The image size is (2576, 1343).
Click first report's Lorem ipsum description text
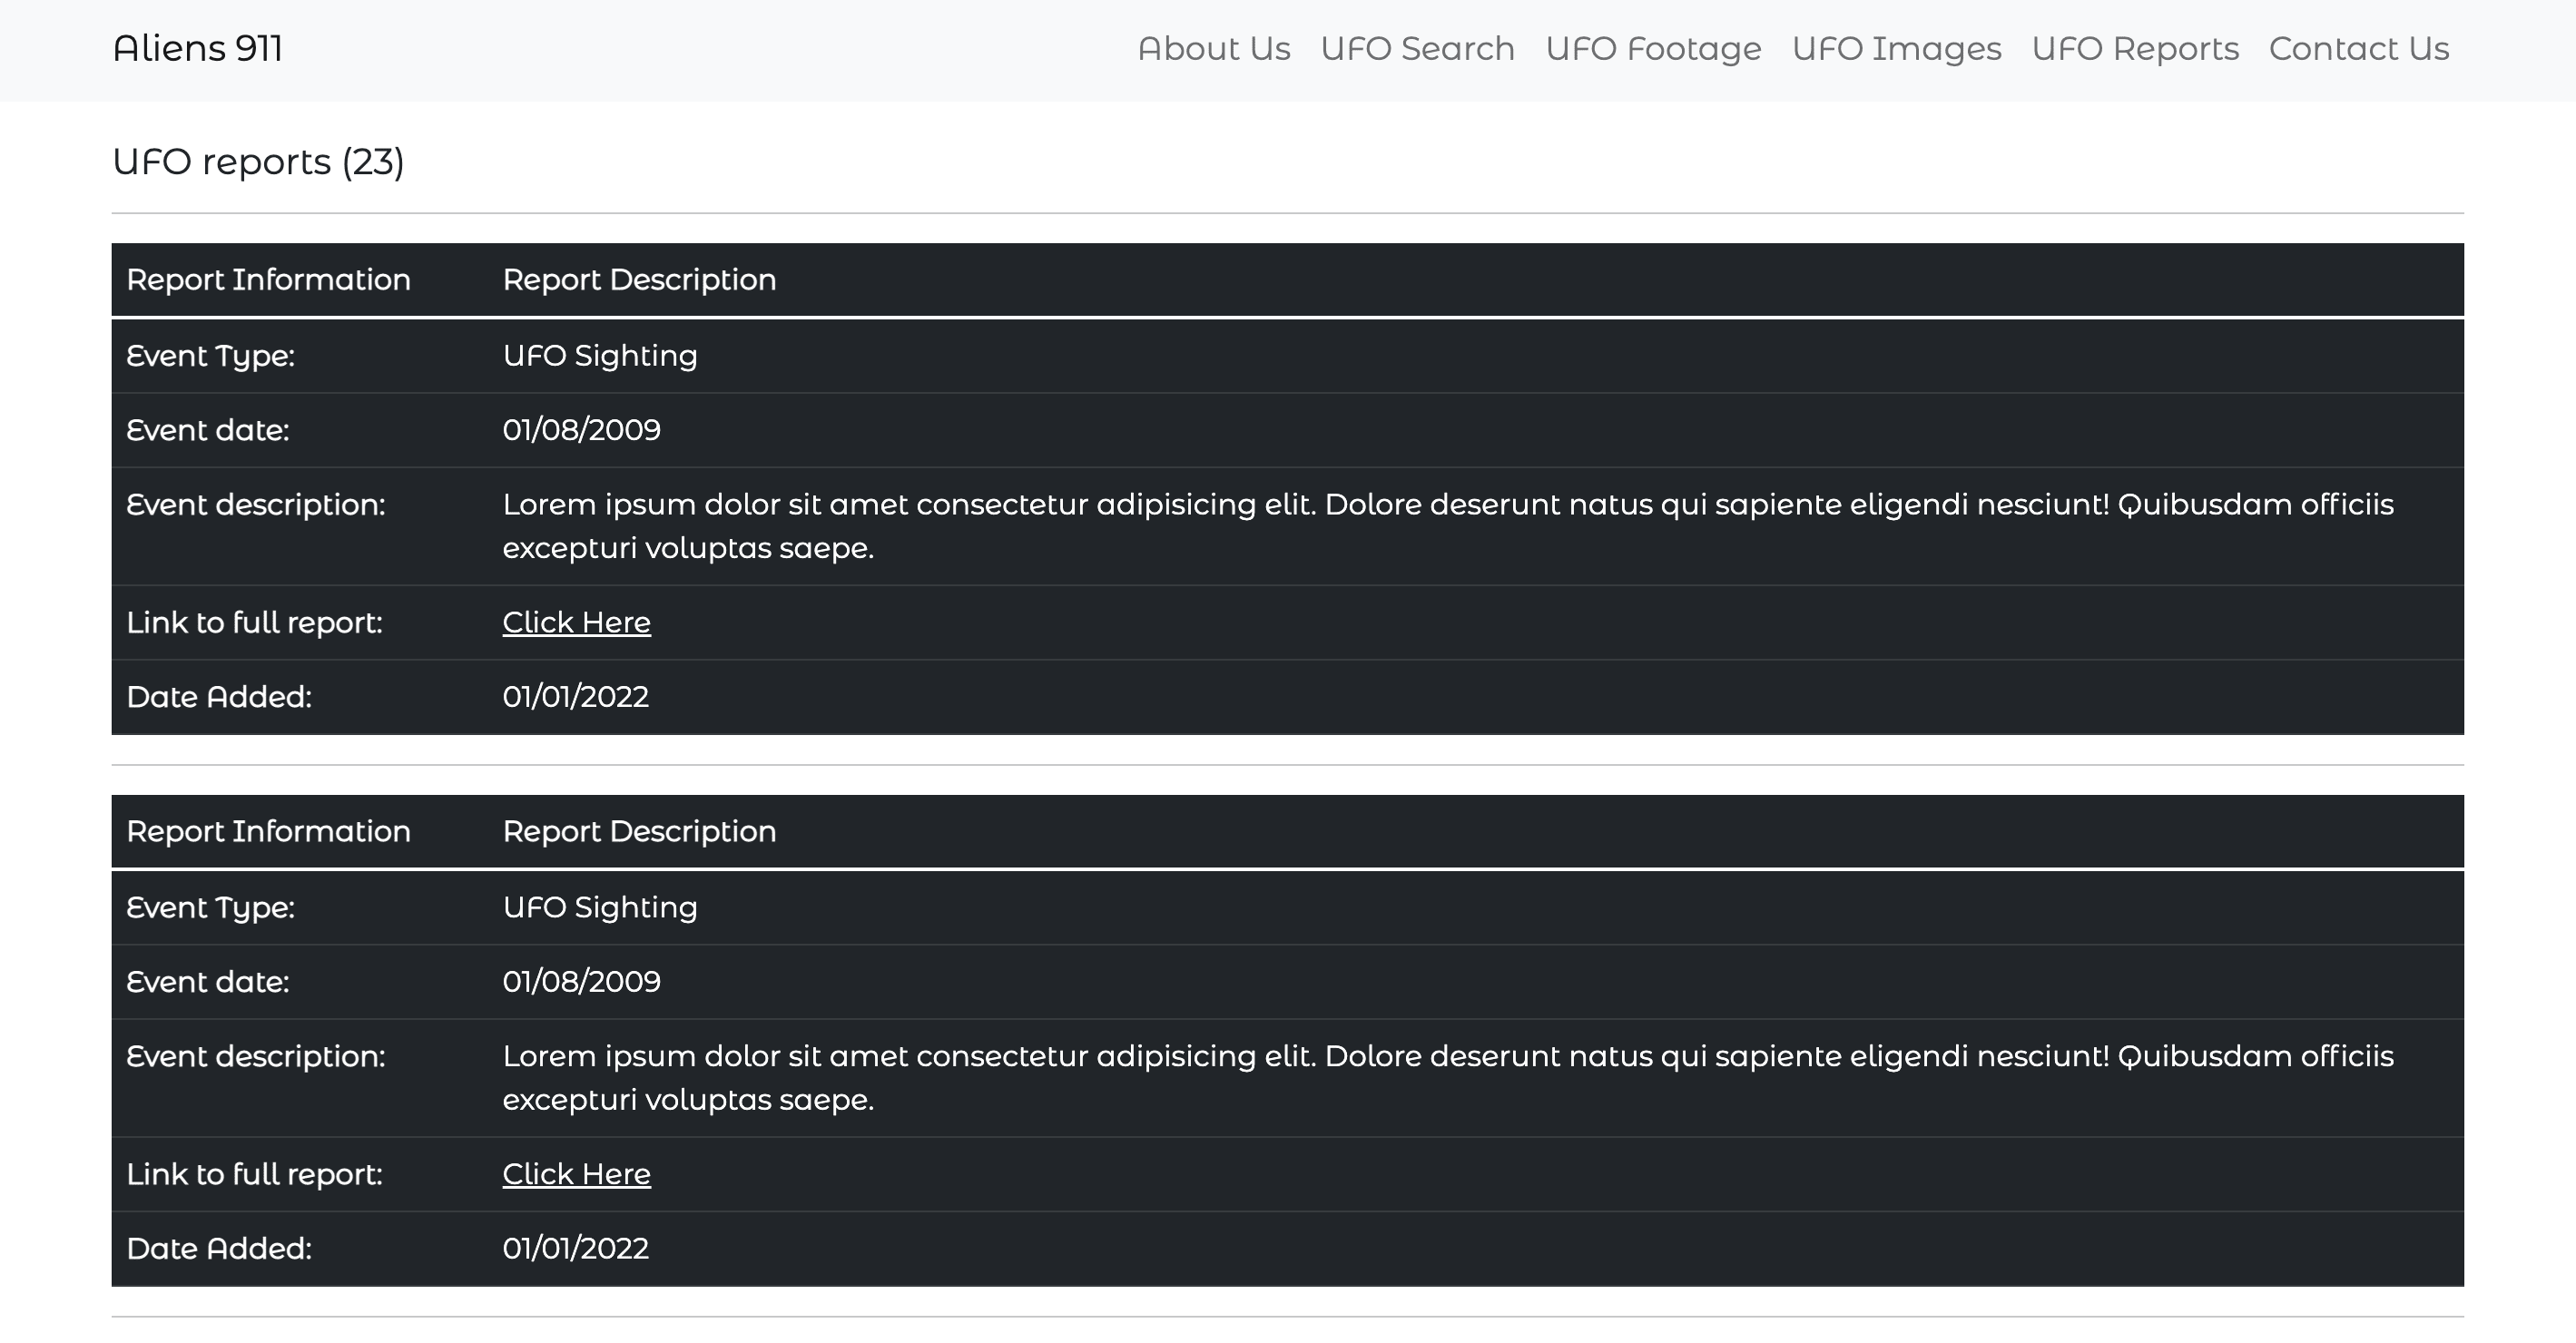point(1448,526)
